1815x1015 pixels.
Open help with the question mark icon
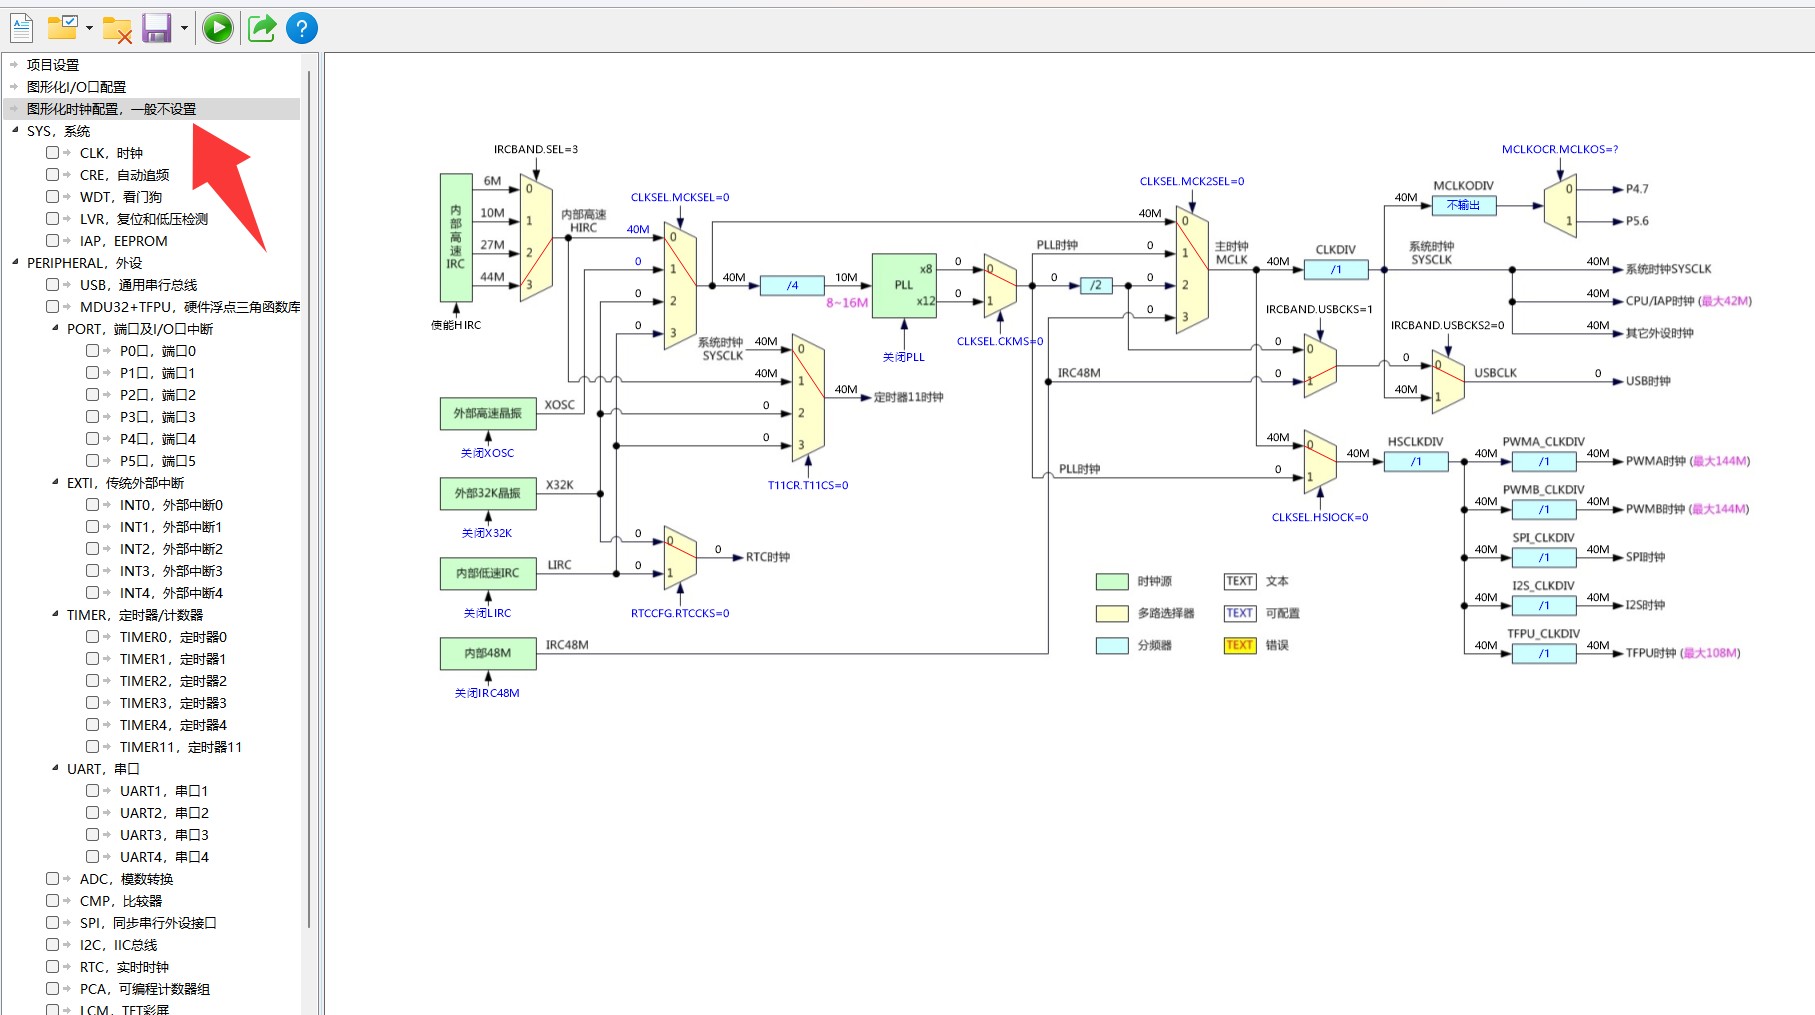tap(301, 28)
